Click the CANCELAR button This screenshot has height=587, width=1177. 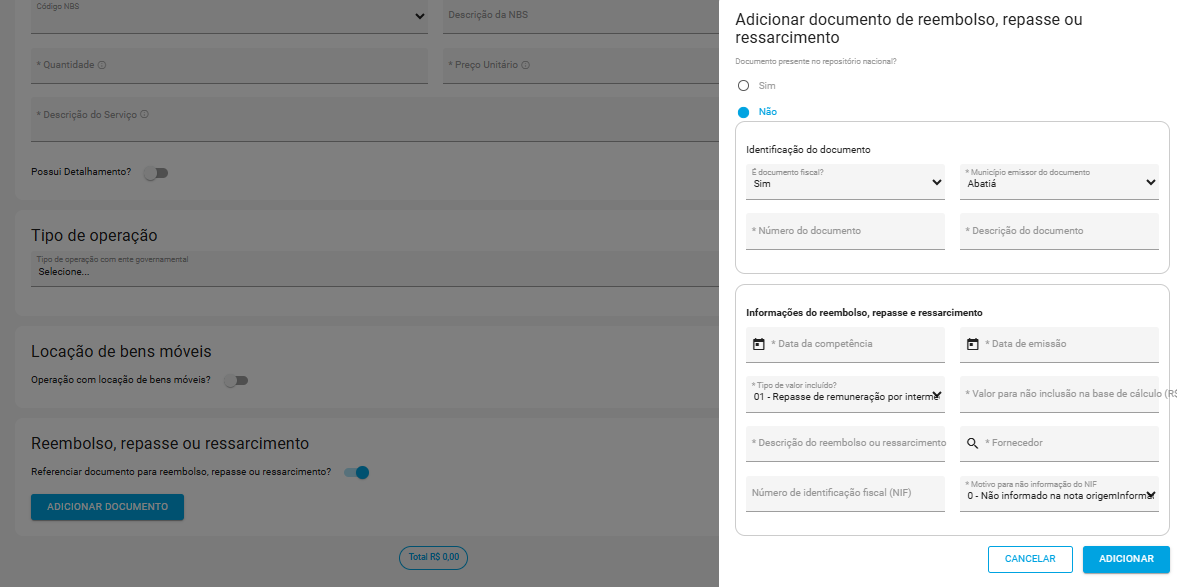(x=1030, y=559)
